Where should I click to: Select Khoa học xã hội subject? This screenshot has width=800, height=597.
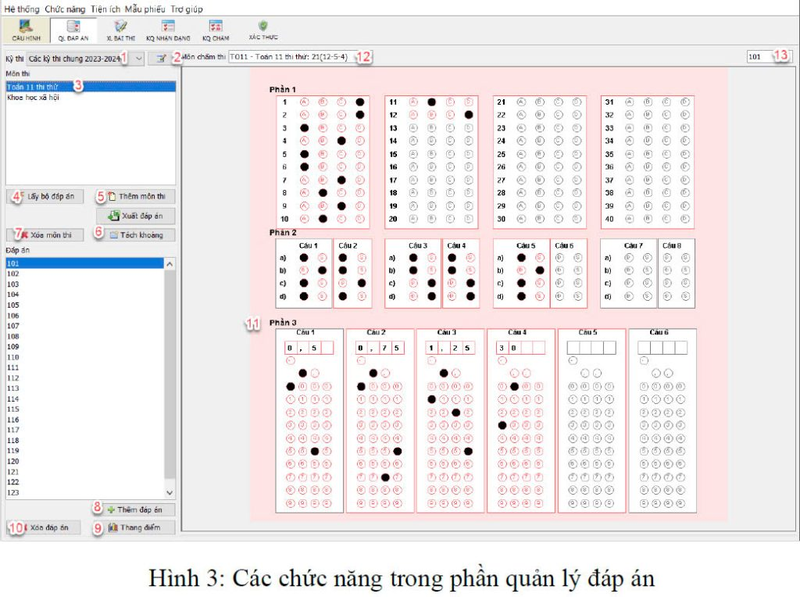pyautogui.click(x=90, y=97)
